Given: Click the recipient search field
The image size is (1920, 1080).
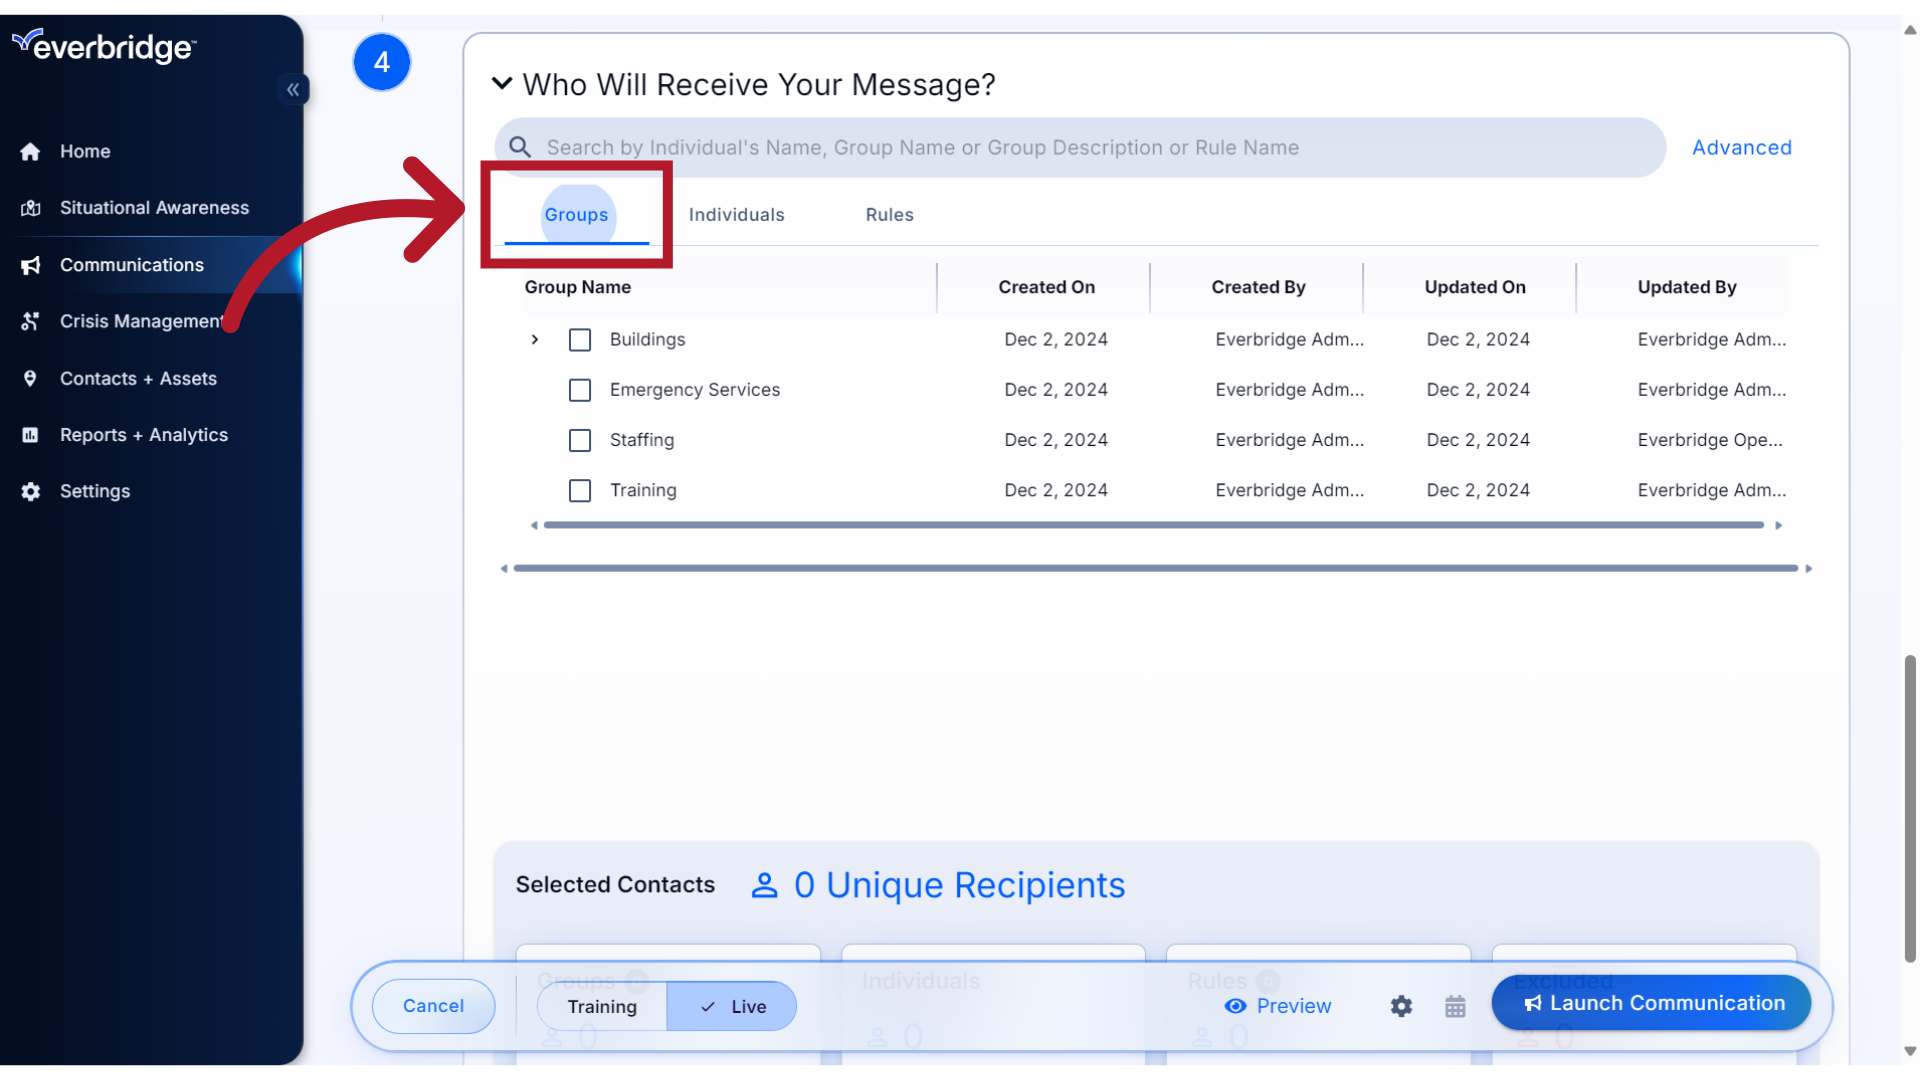Looking at the screenshot, I should click(1000, 147).
